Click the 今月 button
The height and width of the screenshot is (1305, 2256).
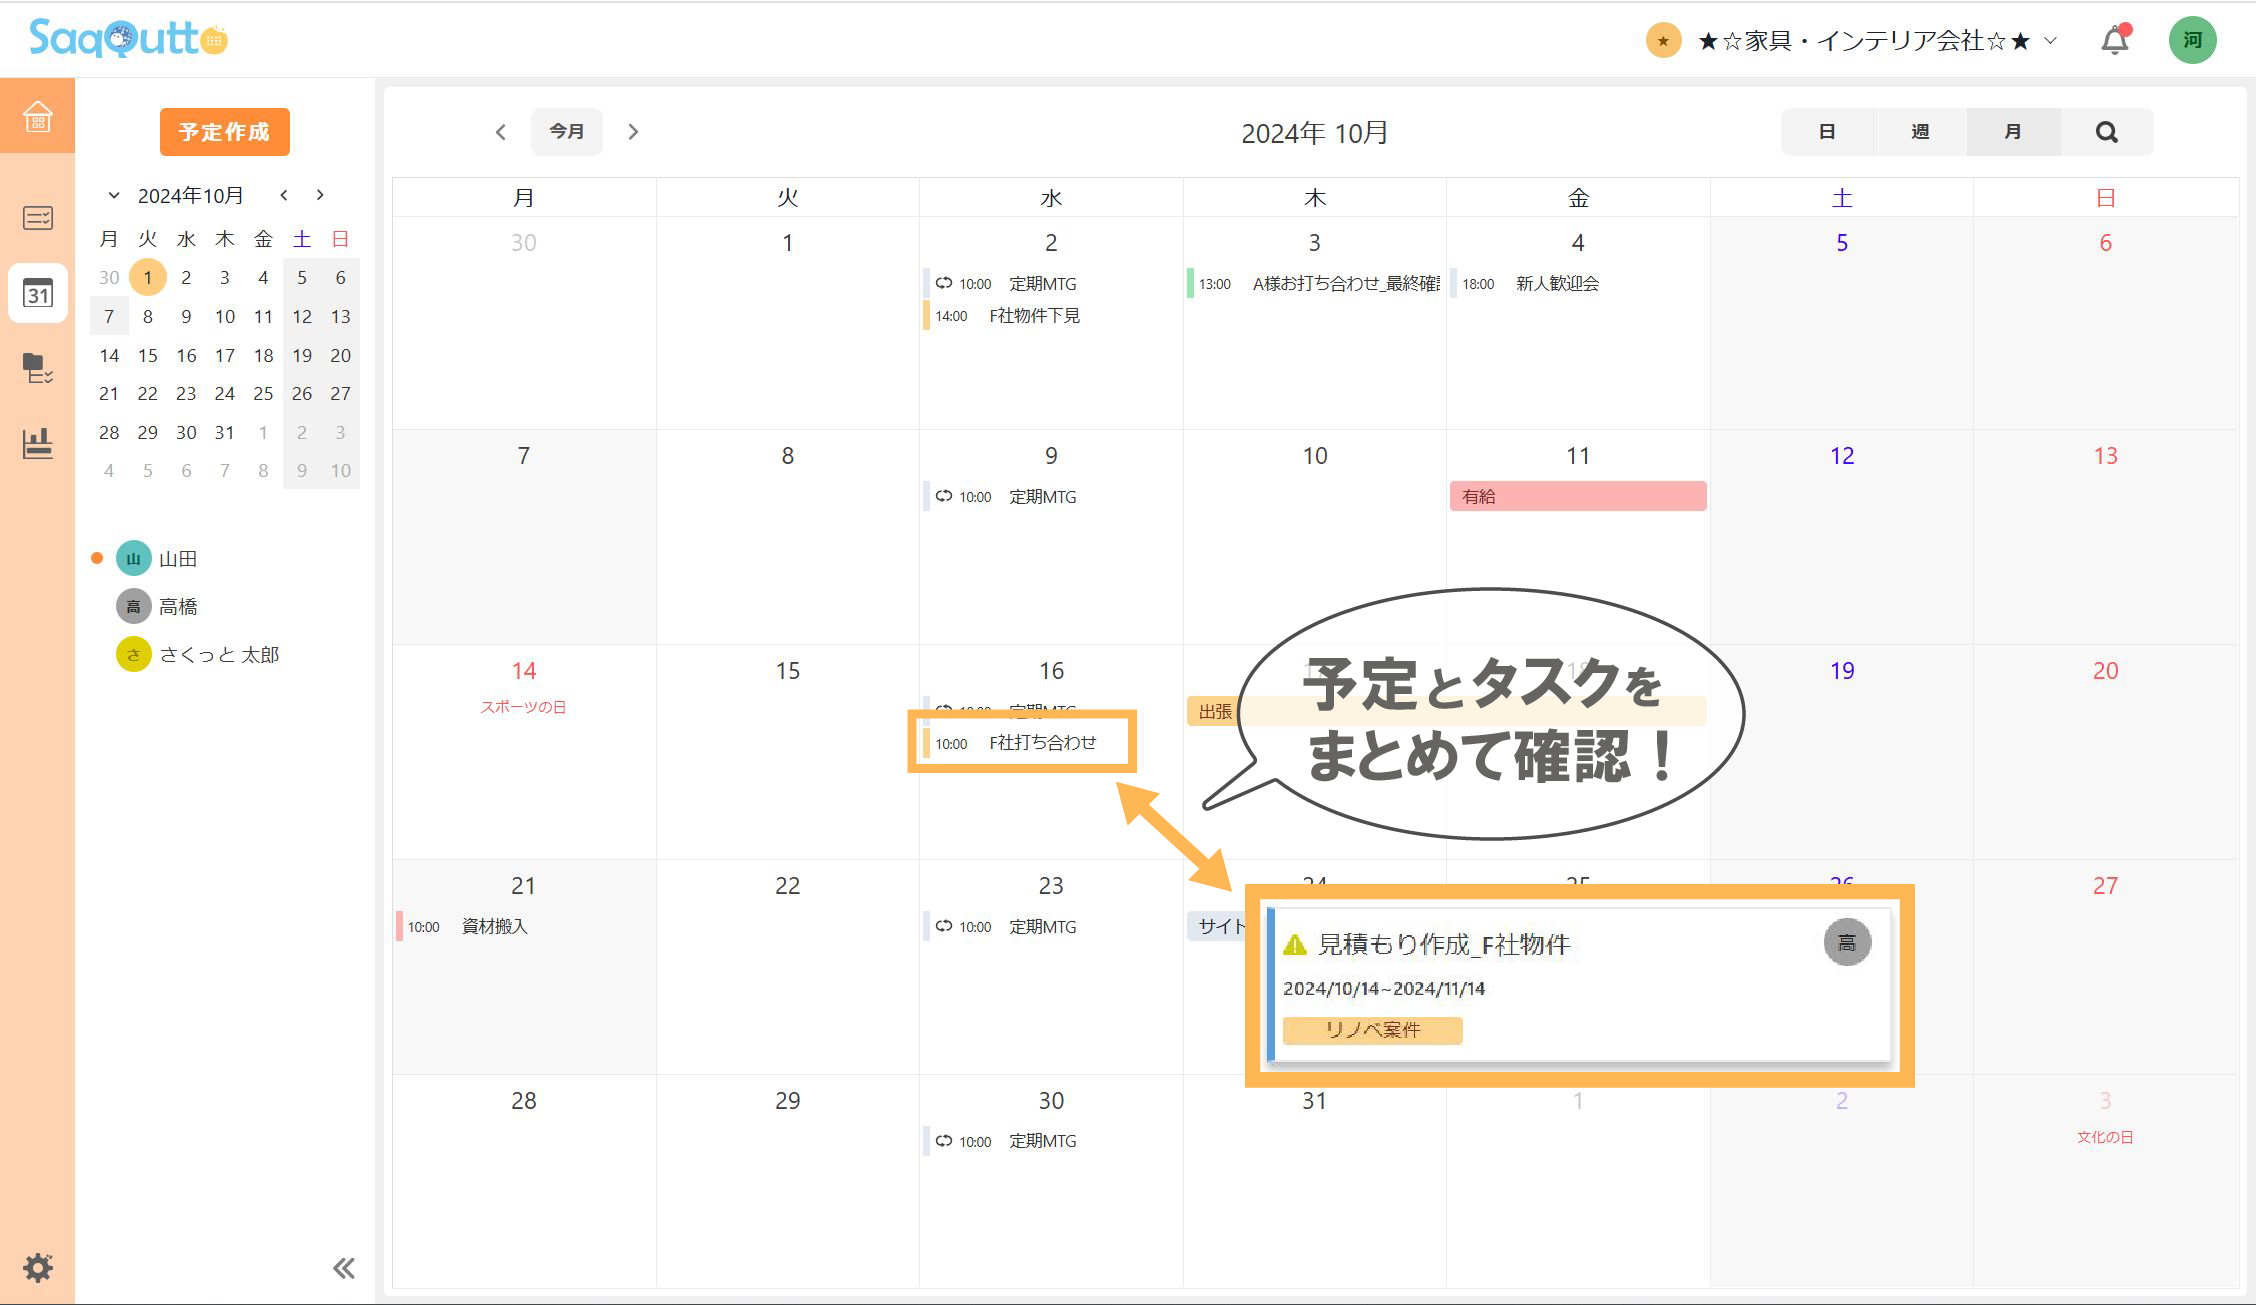pos(566,132)
